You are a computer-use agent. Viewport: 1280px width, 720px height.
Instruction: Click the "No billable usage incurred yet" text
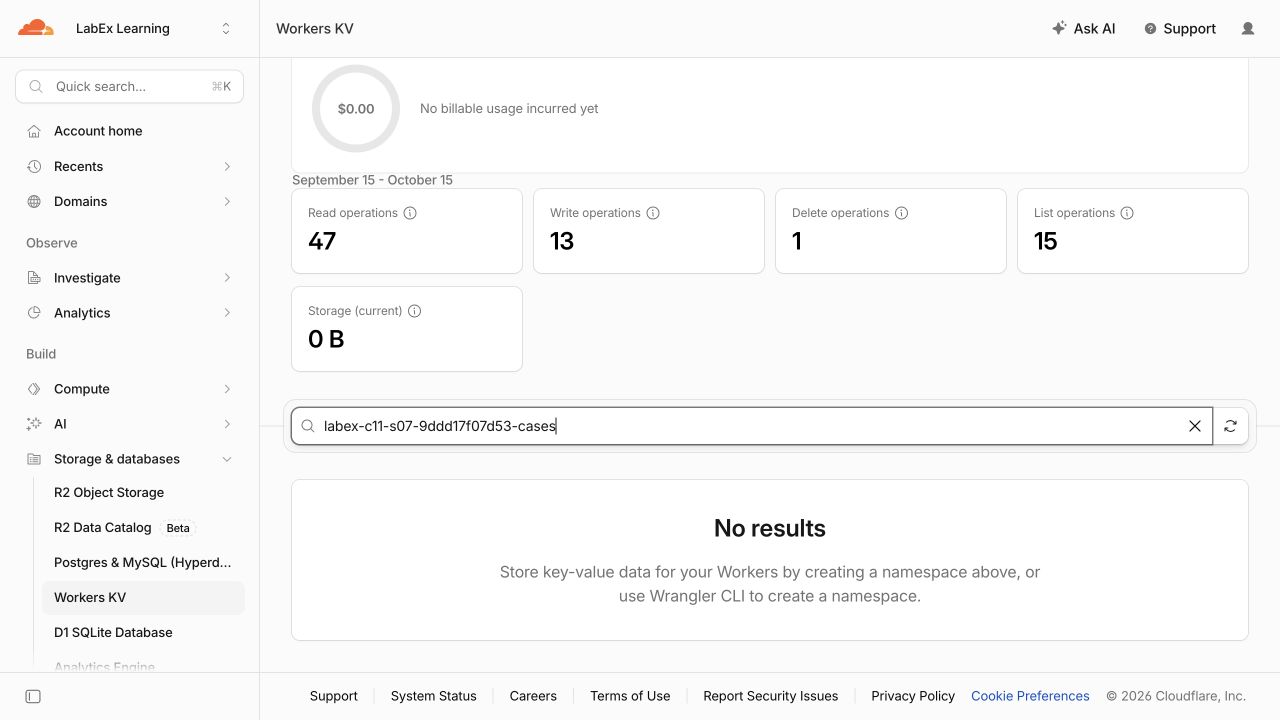[x=509, y=109]
